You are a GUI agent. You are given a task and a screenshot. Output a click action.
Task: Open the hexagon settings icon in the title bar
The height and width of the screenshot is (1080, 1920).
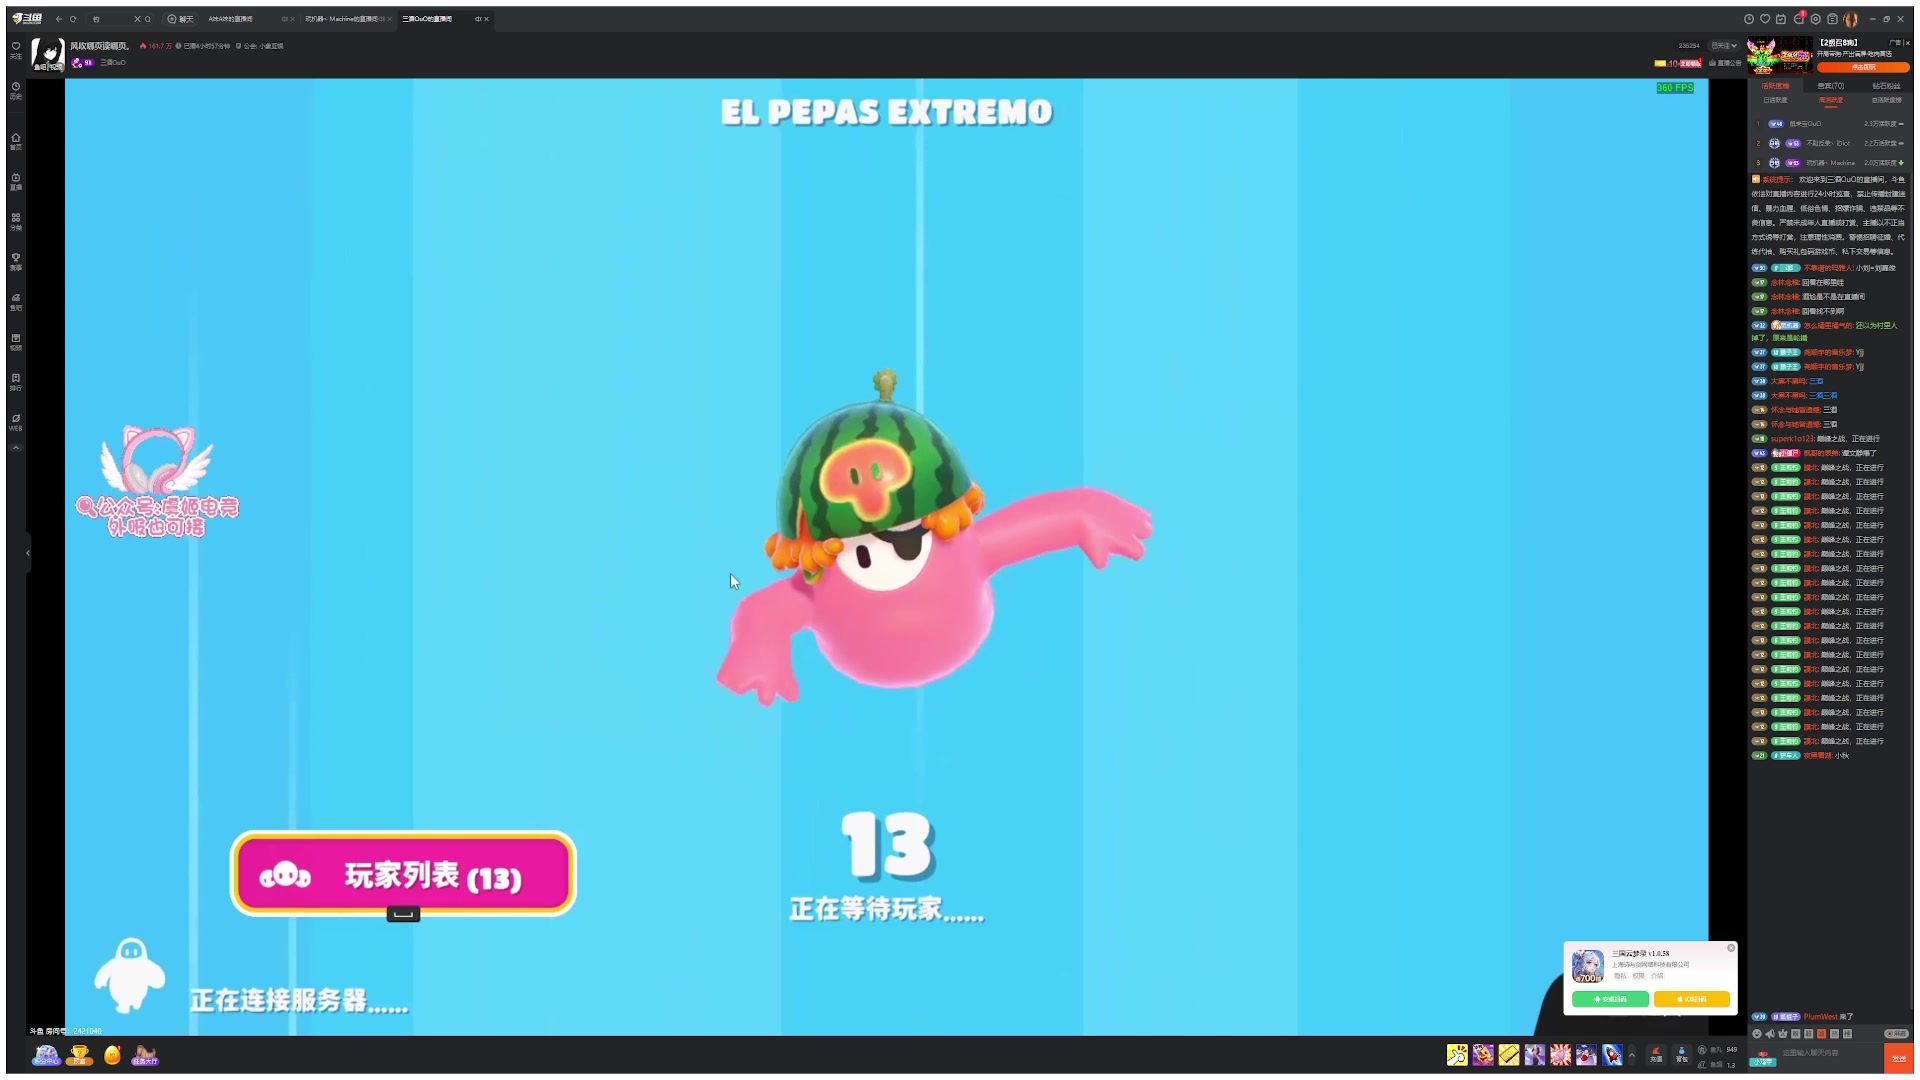pyautogui.click(x=1815, y=19)
